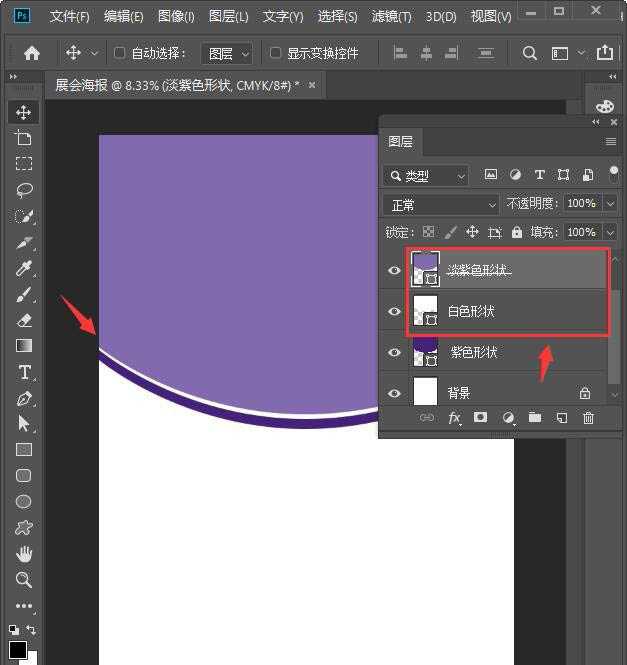The width and height of the screenshot is (627, 665).
Task: Create a new group with folder icon
Action: tap(534, 418)
